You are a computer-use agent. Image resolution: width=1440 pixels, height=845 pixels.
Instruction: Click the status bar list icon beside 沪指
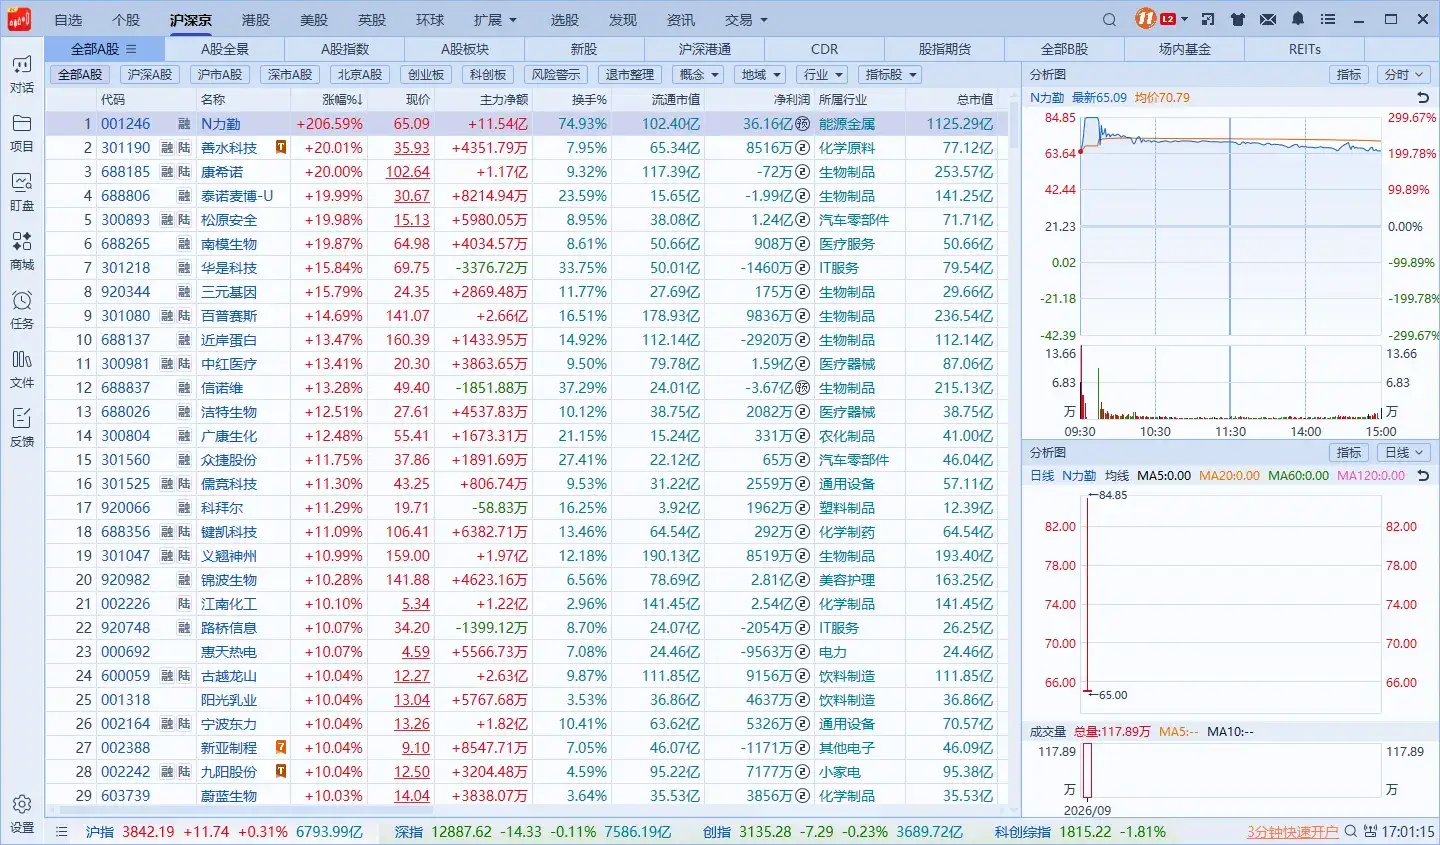pyautogui.click(x=61, y=831)
